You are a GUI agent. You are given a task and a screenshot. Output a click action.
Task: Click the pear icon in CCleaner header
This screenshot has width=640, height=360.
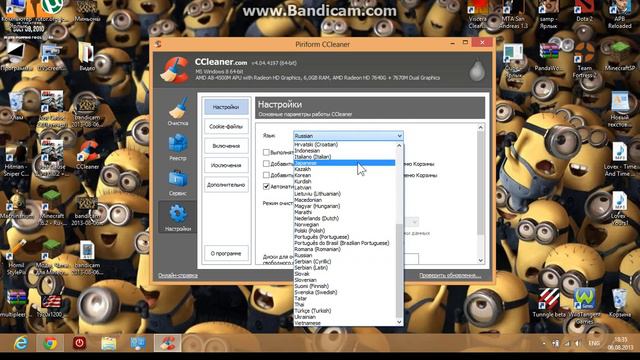click(x=476, y=70)
